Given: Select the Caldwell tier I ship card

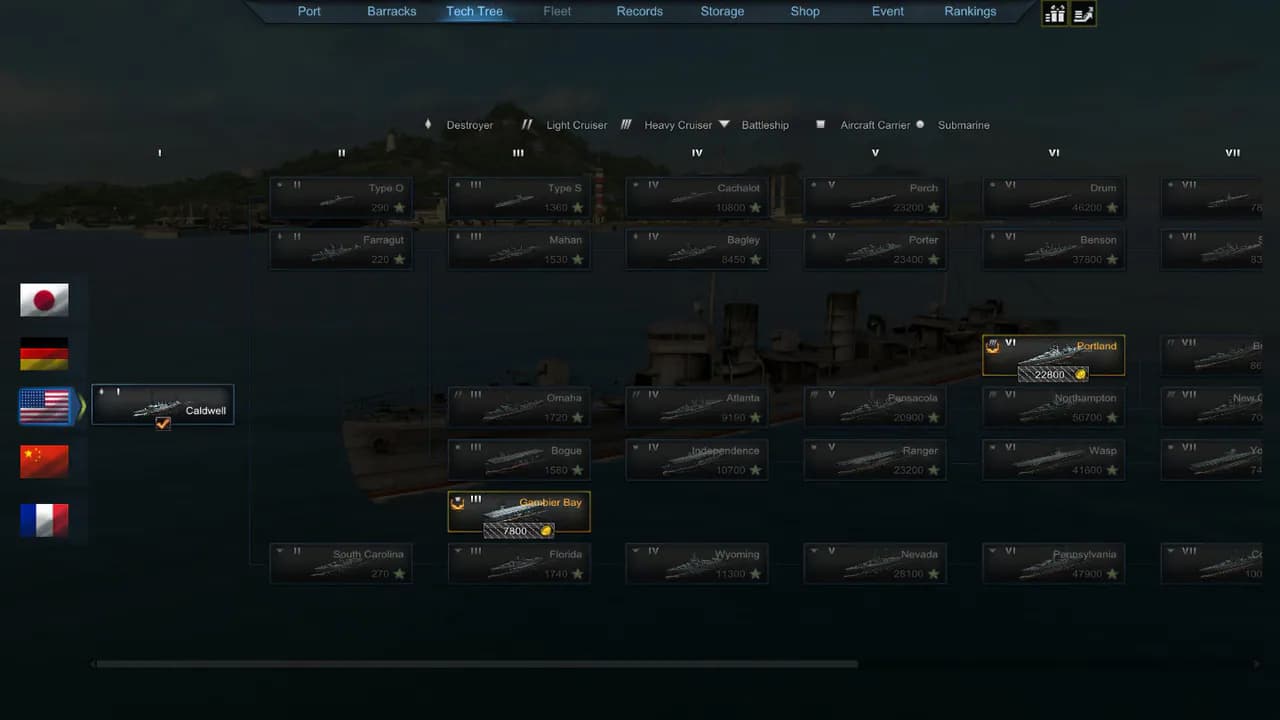Looking at the screenshot, I should tap(163, 404).
